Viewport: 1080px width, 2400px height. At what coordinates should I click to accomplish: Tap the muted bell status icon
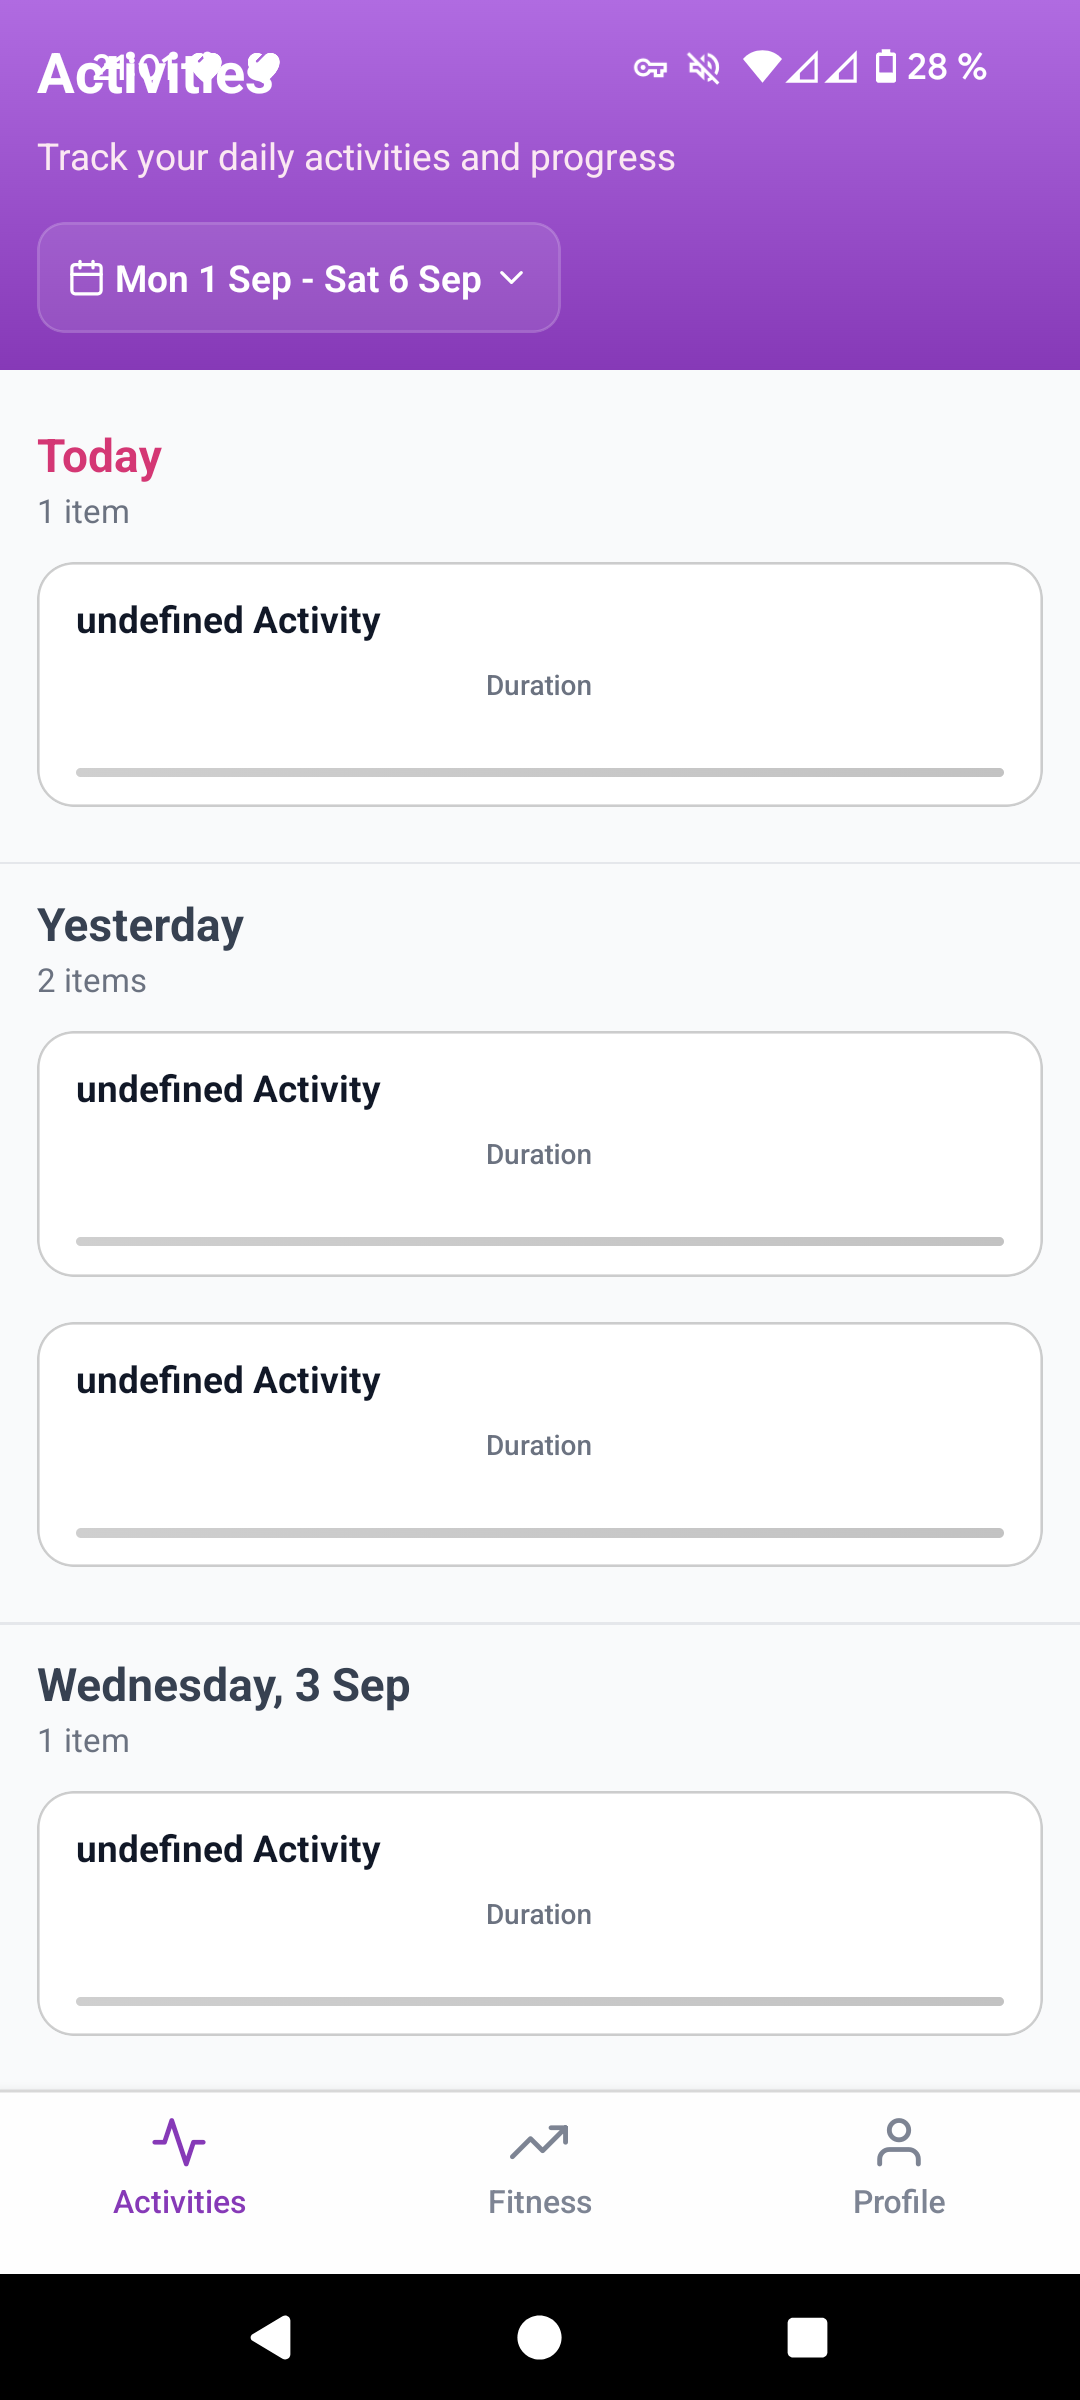pos(704,68)
